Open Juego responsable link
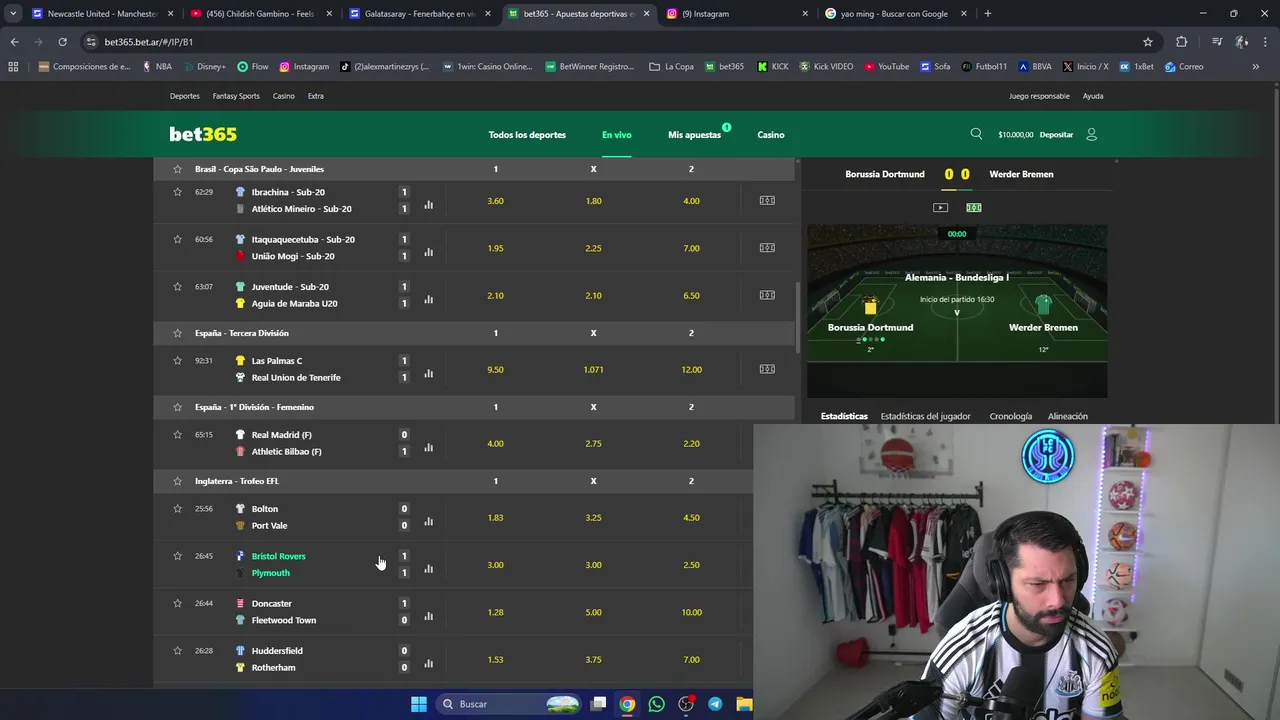The image size is (1280, 720). (x=1039, y=96)
